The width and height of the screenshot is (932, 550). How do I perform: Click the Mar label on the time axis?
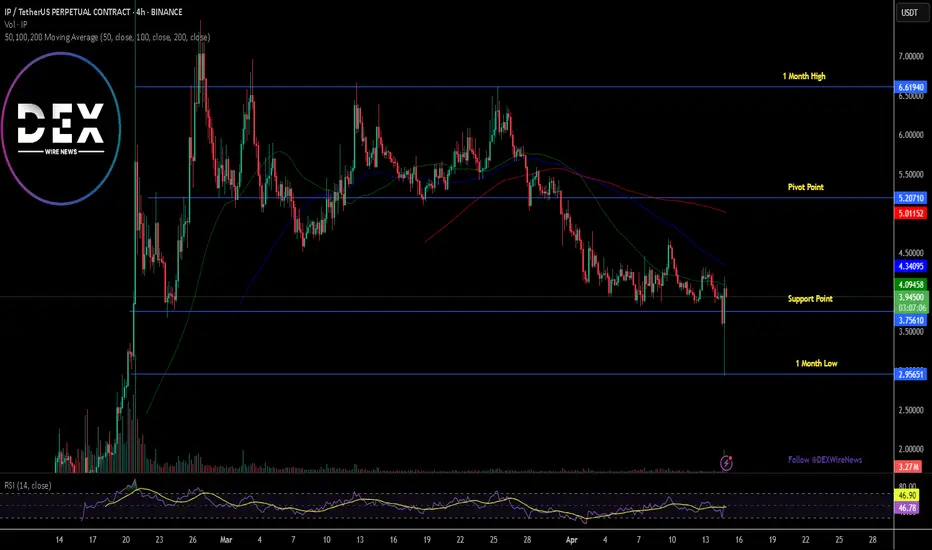point(226,540)
